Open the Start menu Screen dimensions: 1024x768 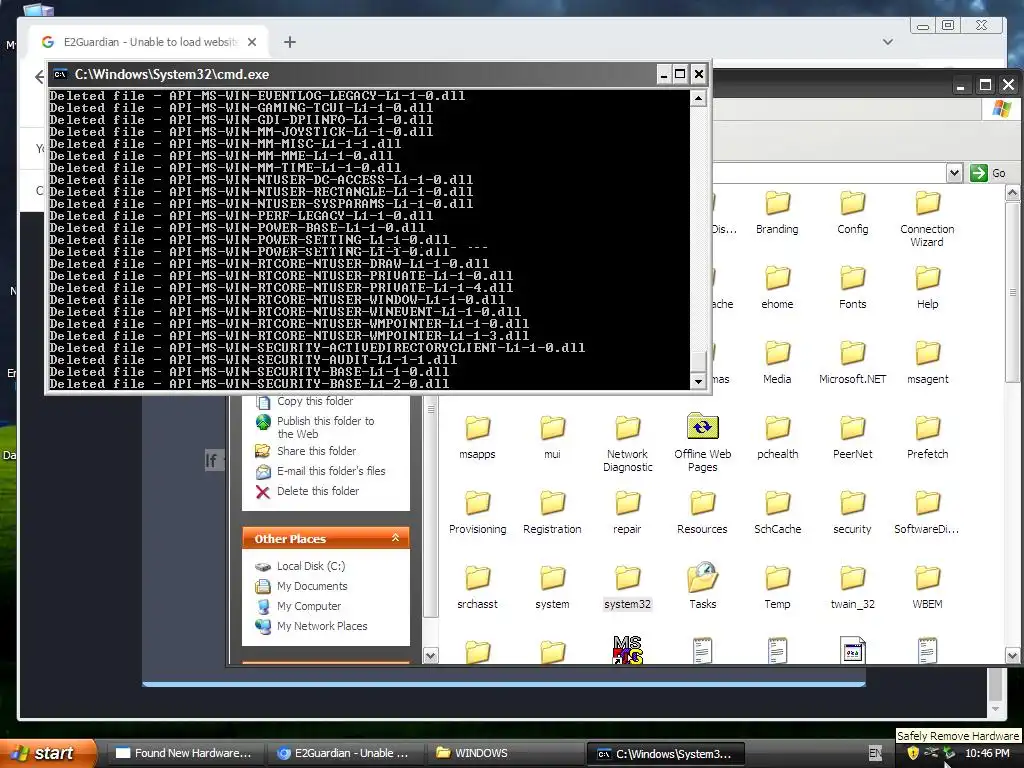(x=48, y=753)
